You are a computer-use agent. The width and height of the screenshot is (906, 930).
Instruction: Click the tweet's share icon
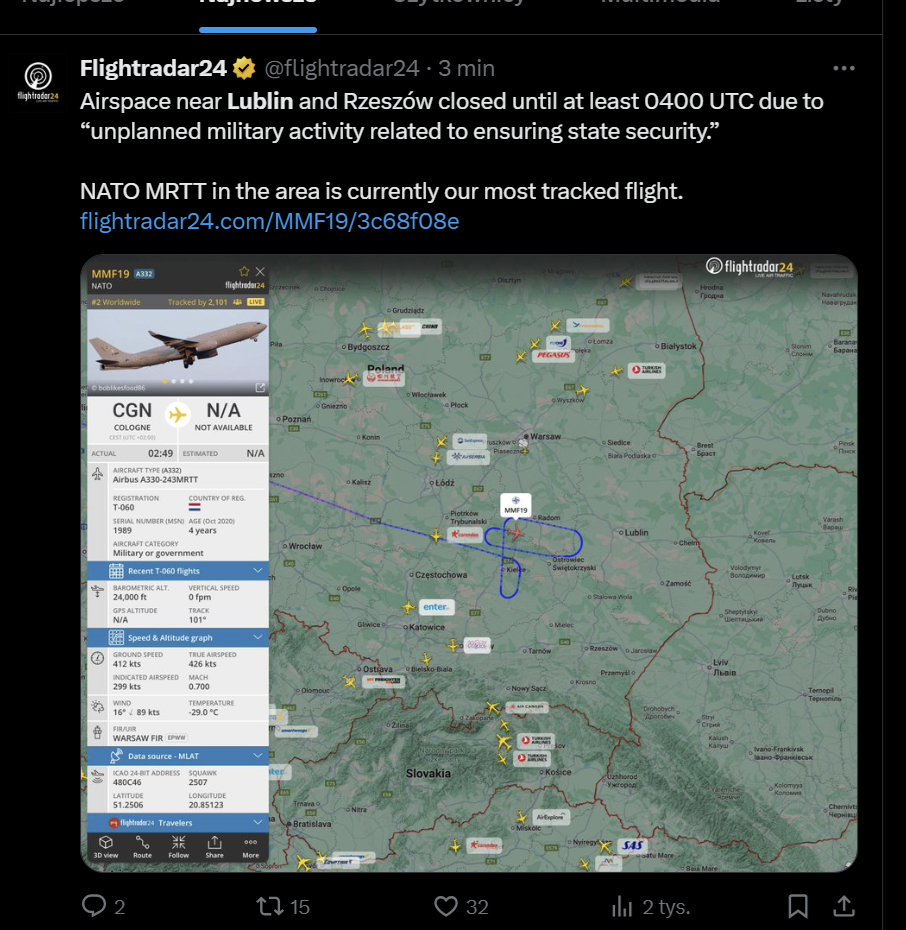844,906
